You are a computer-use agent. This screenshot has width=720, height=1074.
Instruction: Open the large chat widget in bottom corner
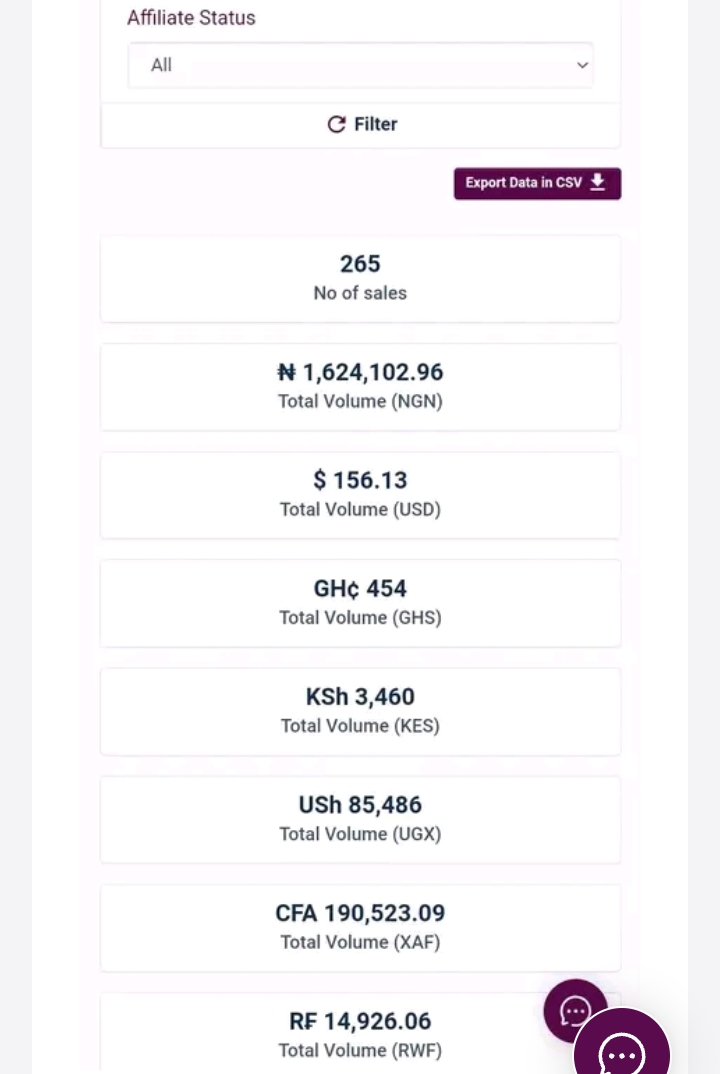(623, 1052)
